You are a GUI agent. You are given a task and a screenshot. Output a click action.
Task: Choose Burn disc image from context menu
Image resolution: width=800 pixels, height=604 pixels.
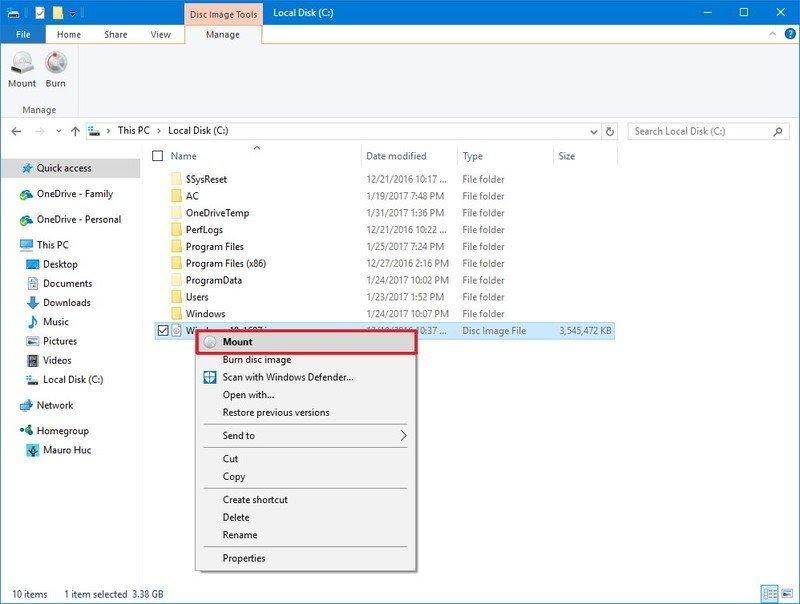(x=257, y=360)
